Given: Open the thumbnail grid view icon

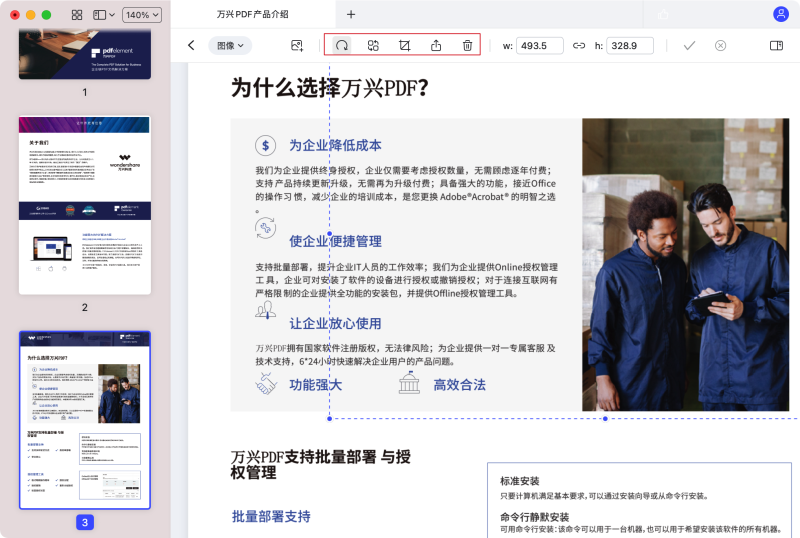Looking at the screenshot, I should coord(77,15).
